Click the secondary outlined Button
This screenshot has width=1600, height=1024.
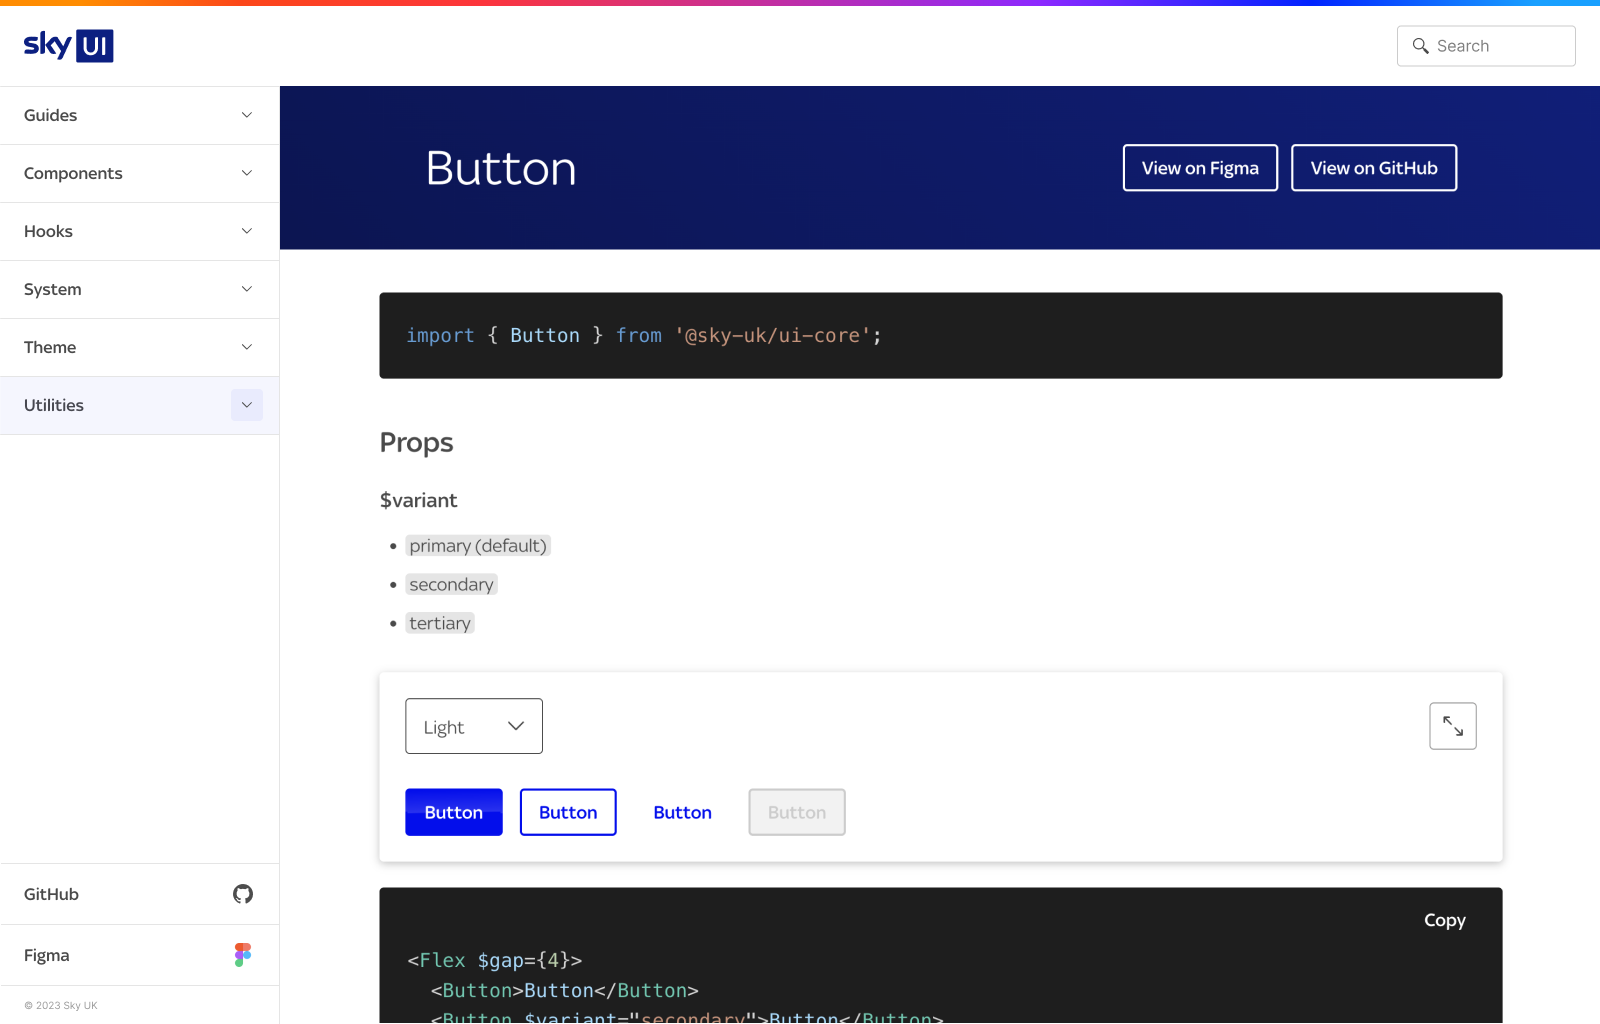coord(568,812)
